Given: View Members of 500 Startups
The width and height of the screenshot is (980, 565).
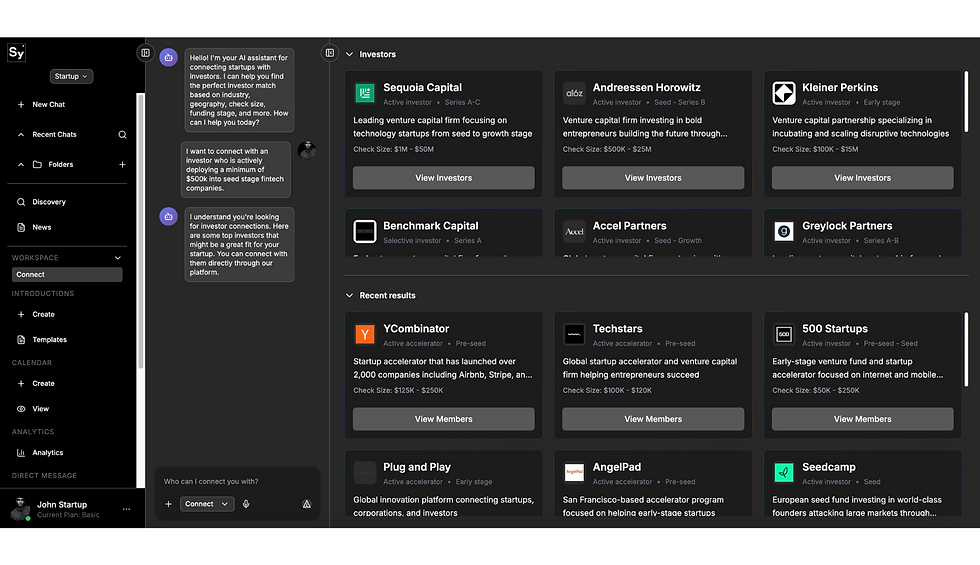Looking at the screenshot, I should click(x=862, y=419).
